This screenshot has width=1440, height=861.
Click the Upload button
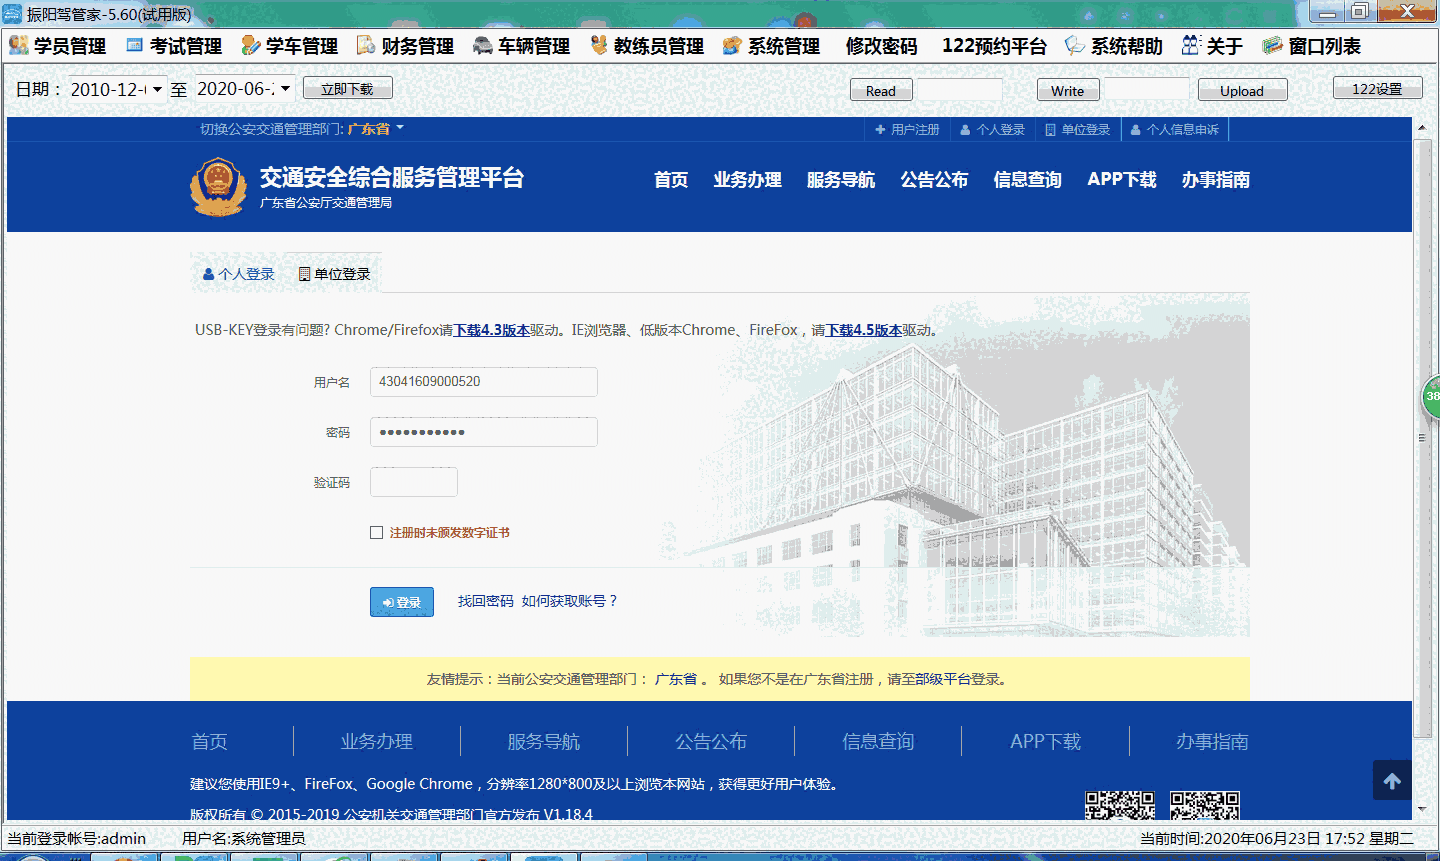click(1242, 91)
